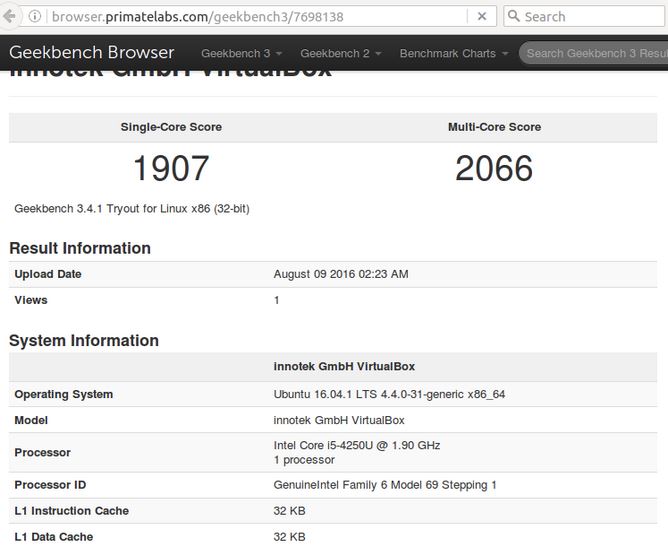Select L1 Instruction Cache label
Viewport: 668px width, 547px height.
coord(72,511)
